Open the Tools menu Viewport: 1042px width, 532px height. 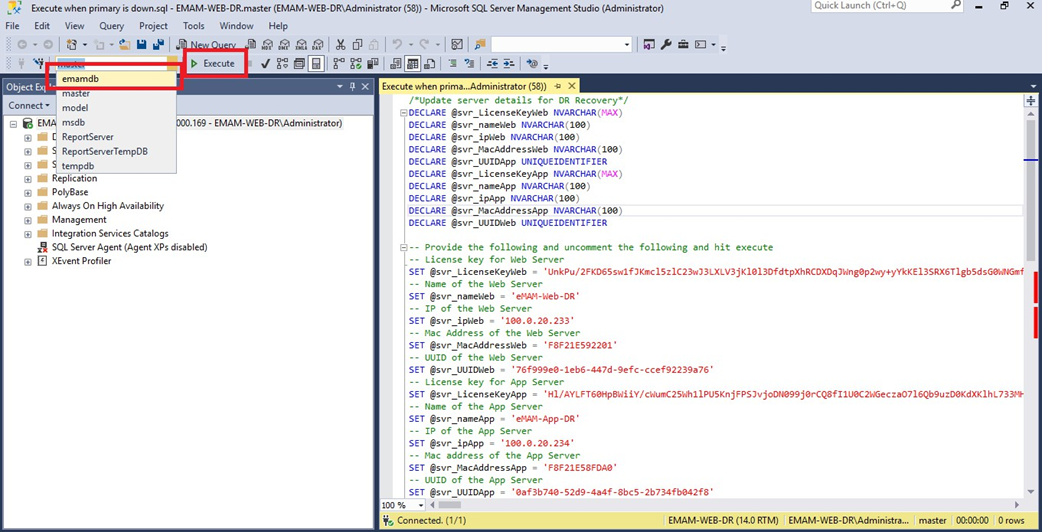tap(193, 26)
